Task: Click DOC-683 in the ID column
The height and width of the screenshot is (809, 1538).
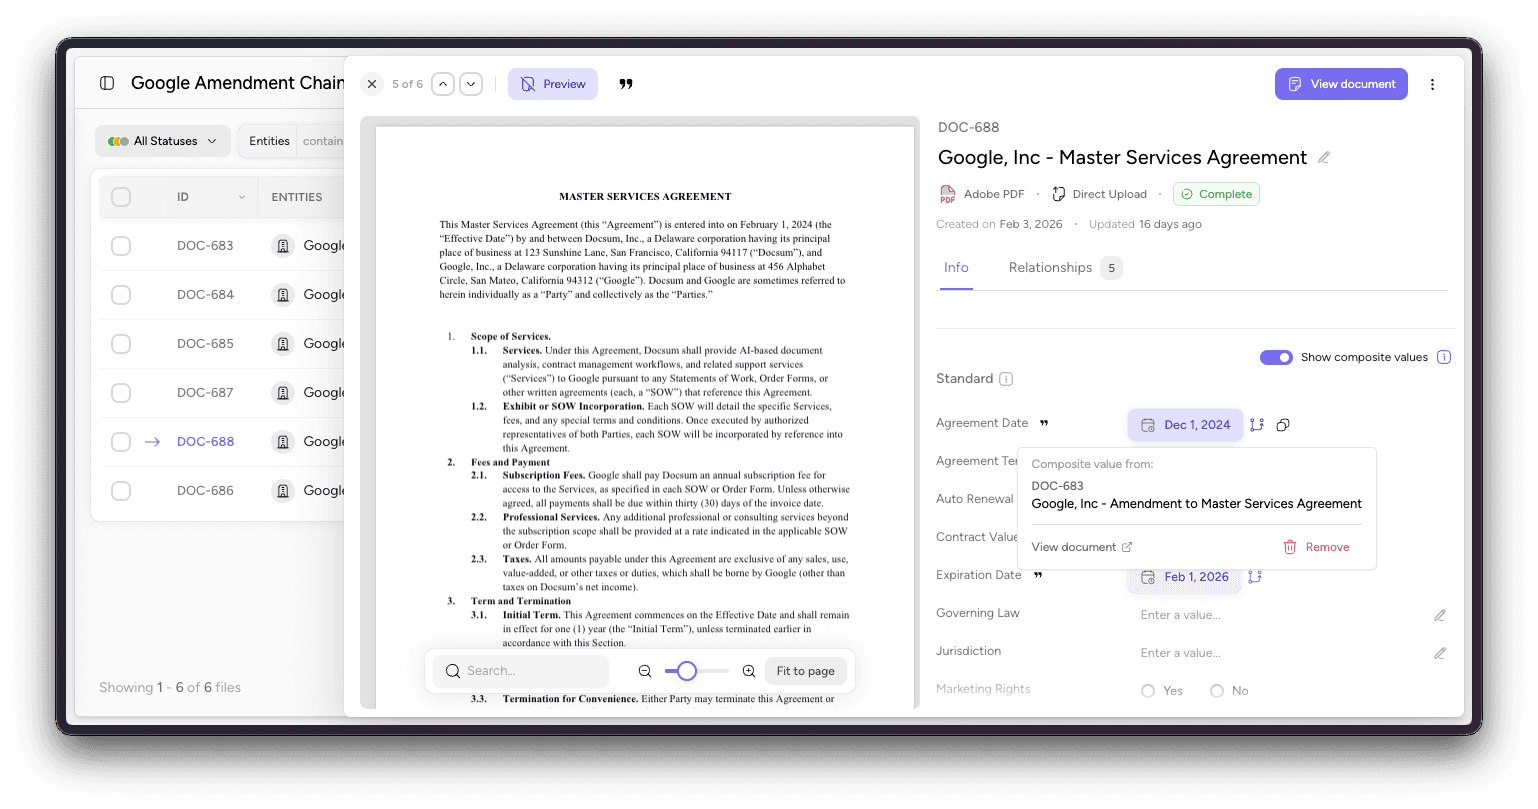Action: click(x=205, y=245)
